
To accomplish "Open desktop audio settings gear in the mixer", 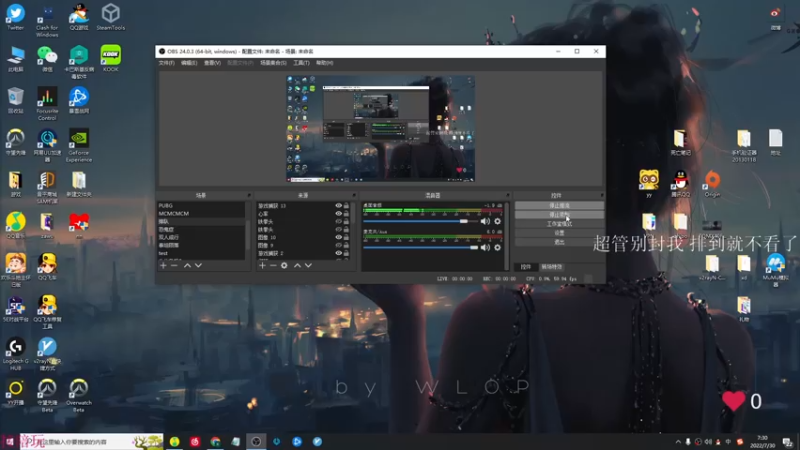I will [497, 221].
